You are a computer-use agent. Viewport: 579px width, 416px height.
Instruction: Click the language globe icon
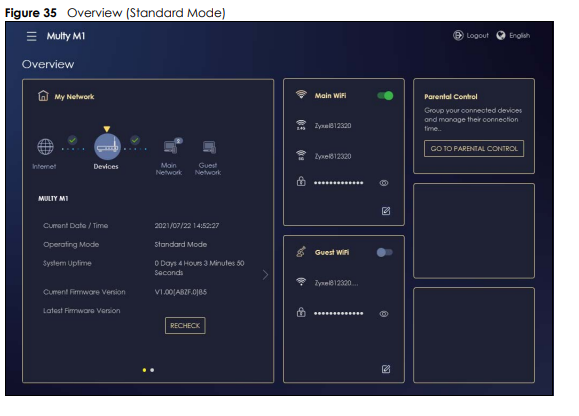pos(501,35)
